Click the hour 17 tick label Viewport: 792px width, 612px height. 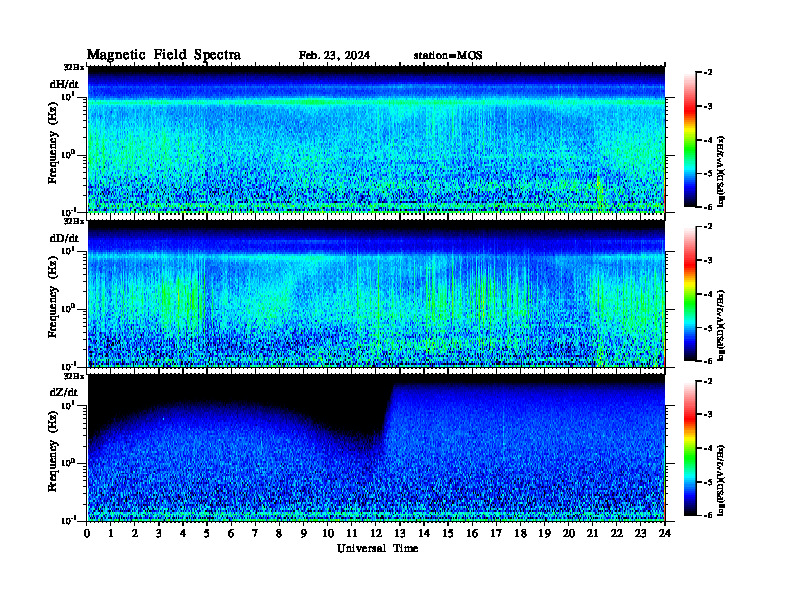(x=497, y=533)
